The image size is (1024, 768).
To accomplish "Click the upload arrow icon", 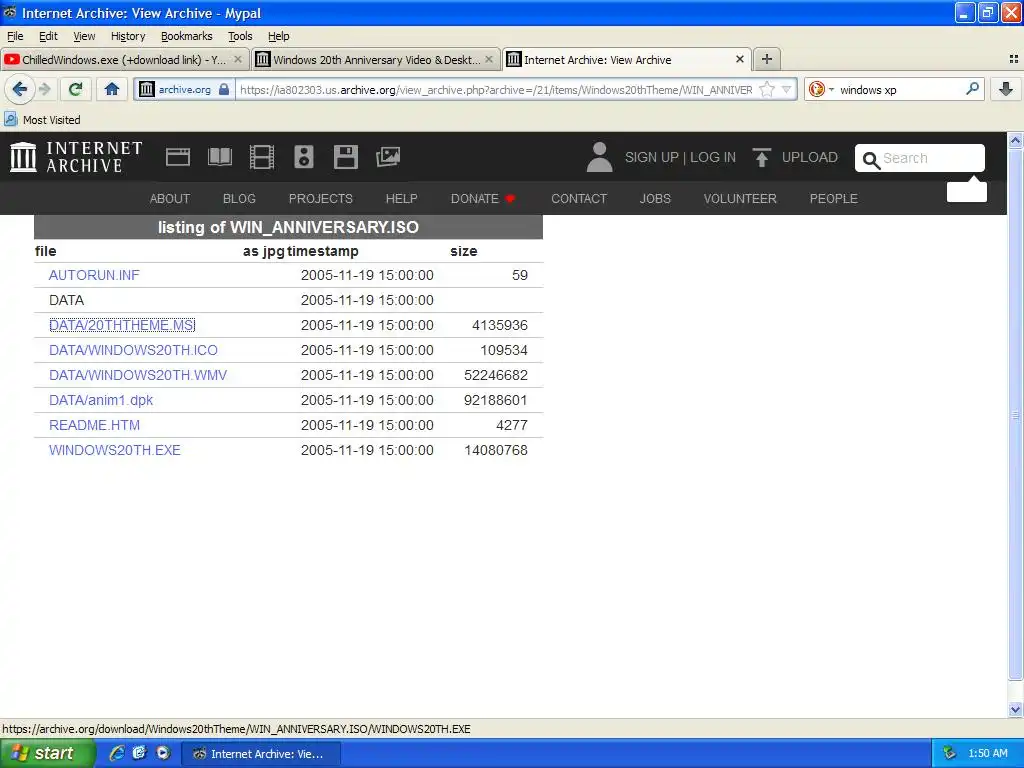I will click(761, 157).
